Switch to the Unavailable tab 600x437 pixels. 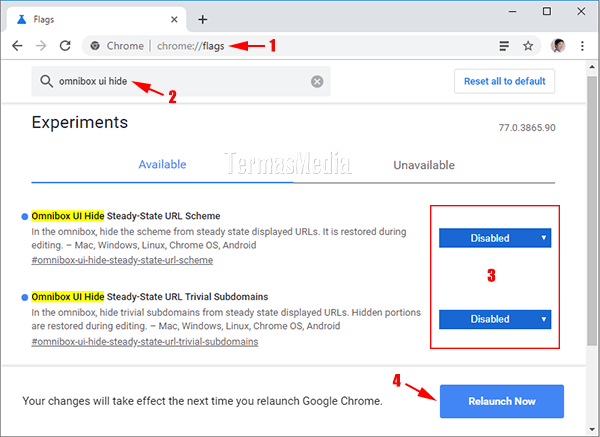pos(424,165)
